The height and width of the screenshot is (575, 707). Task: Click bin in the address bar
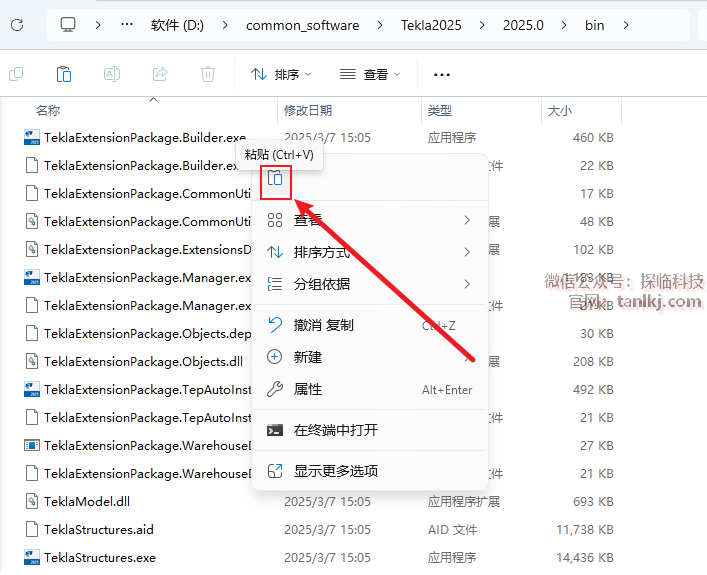pyautogui.click(x=594, y=25)
